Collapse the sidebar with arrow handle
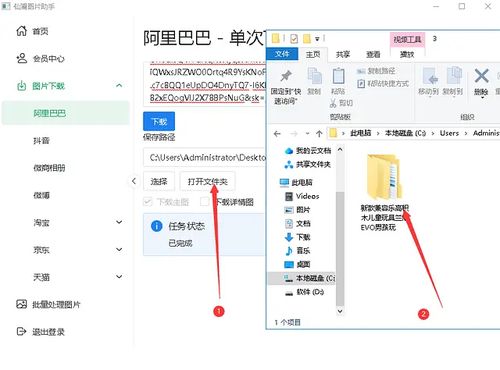 (x=134, y=181)
